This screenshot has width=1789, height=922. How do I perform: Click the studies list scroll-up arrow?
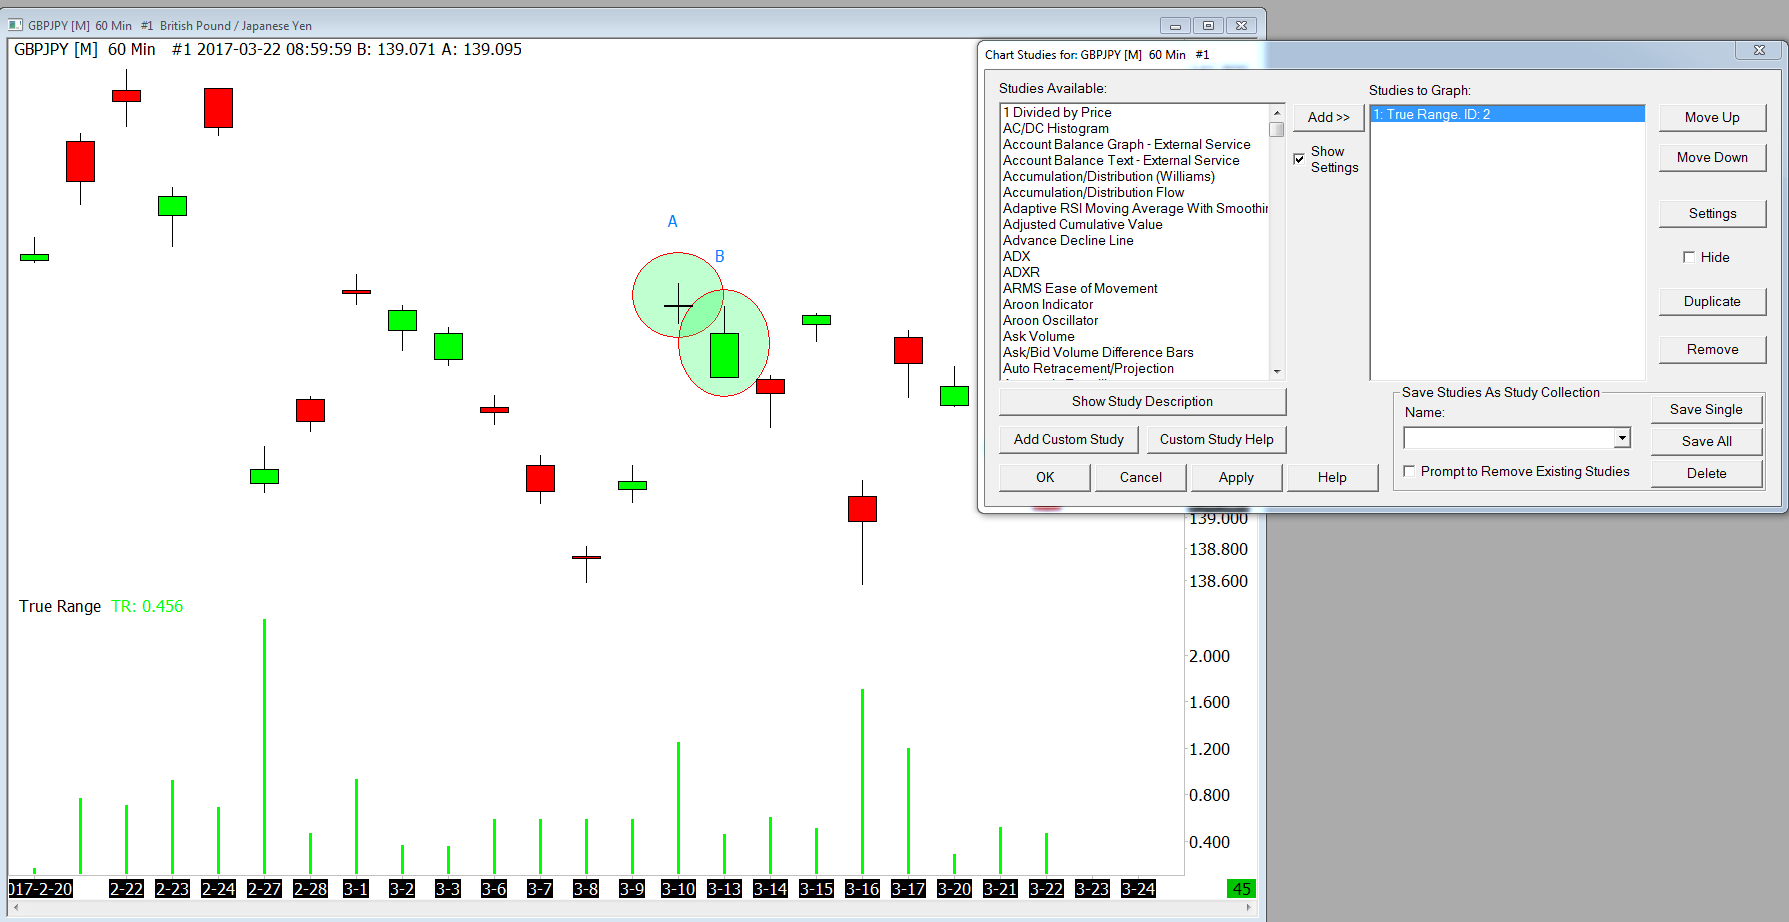point(1277,112)
